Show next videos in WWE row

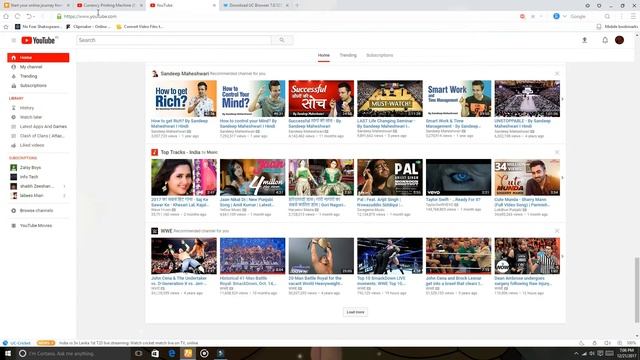(562, 256)
